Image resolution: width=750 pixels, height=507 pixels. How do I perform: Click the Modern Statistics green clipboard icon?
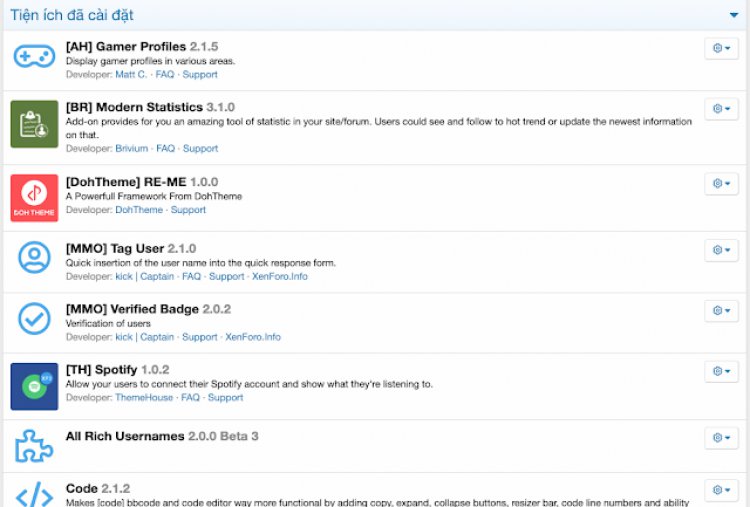34,124
